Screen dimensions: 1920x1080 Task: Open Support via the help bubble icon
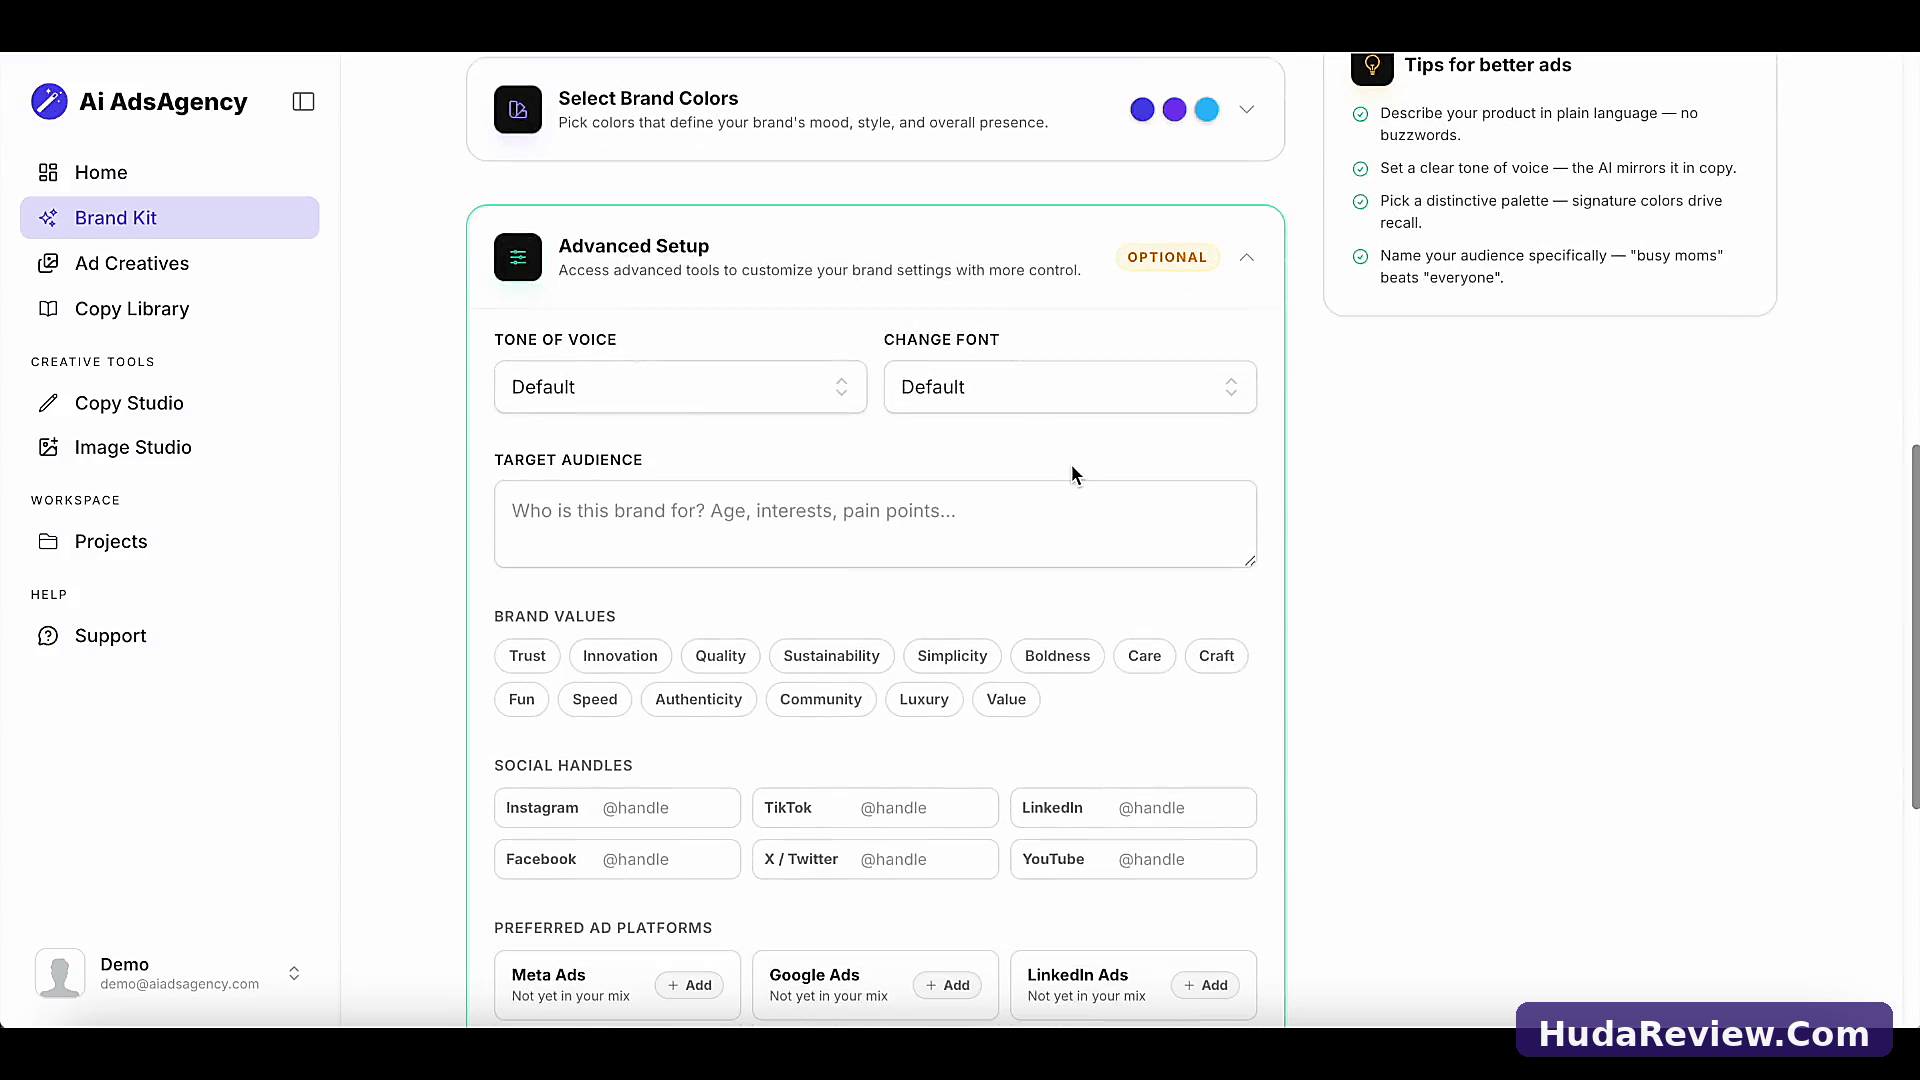[x=48, y=636]
